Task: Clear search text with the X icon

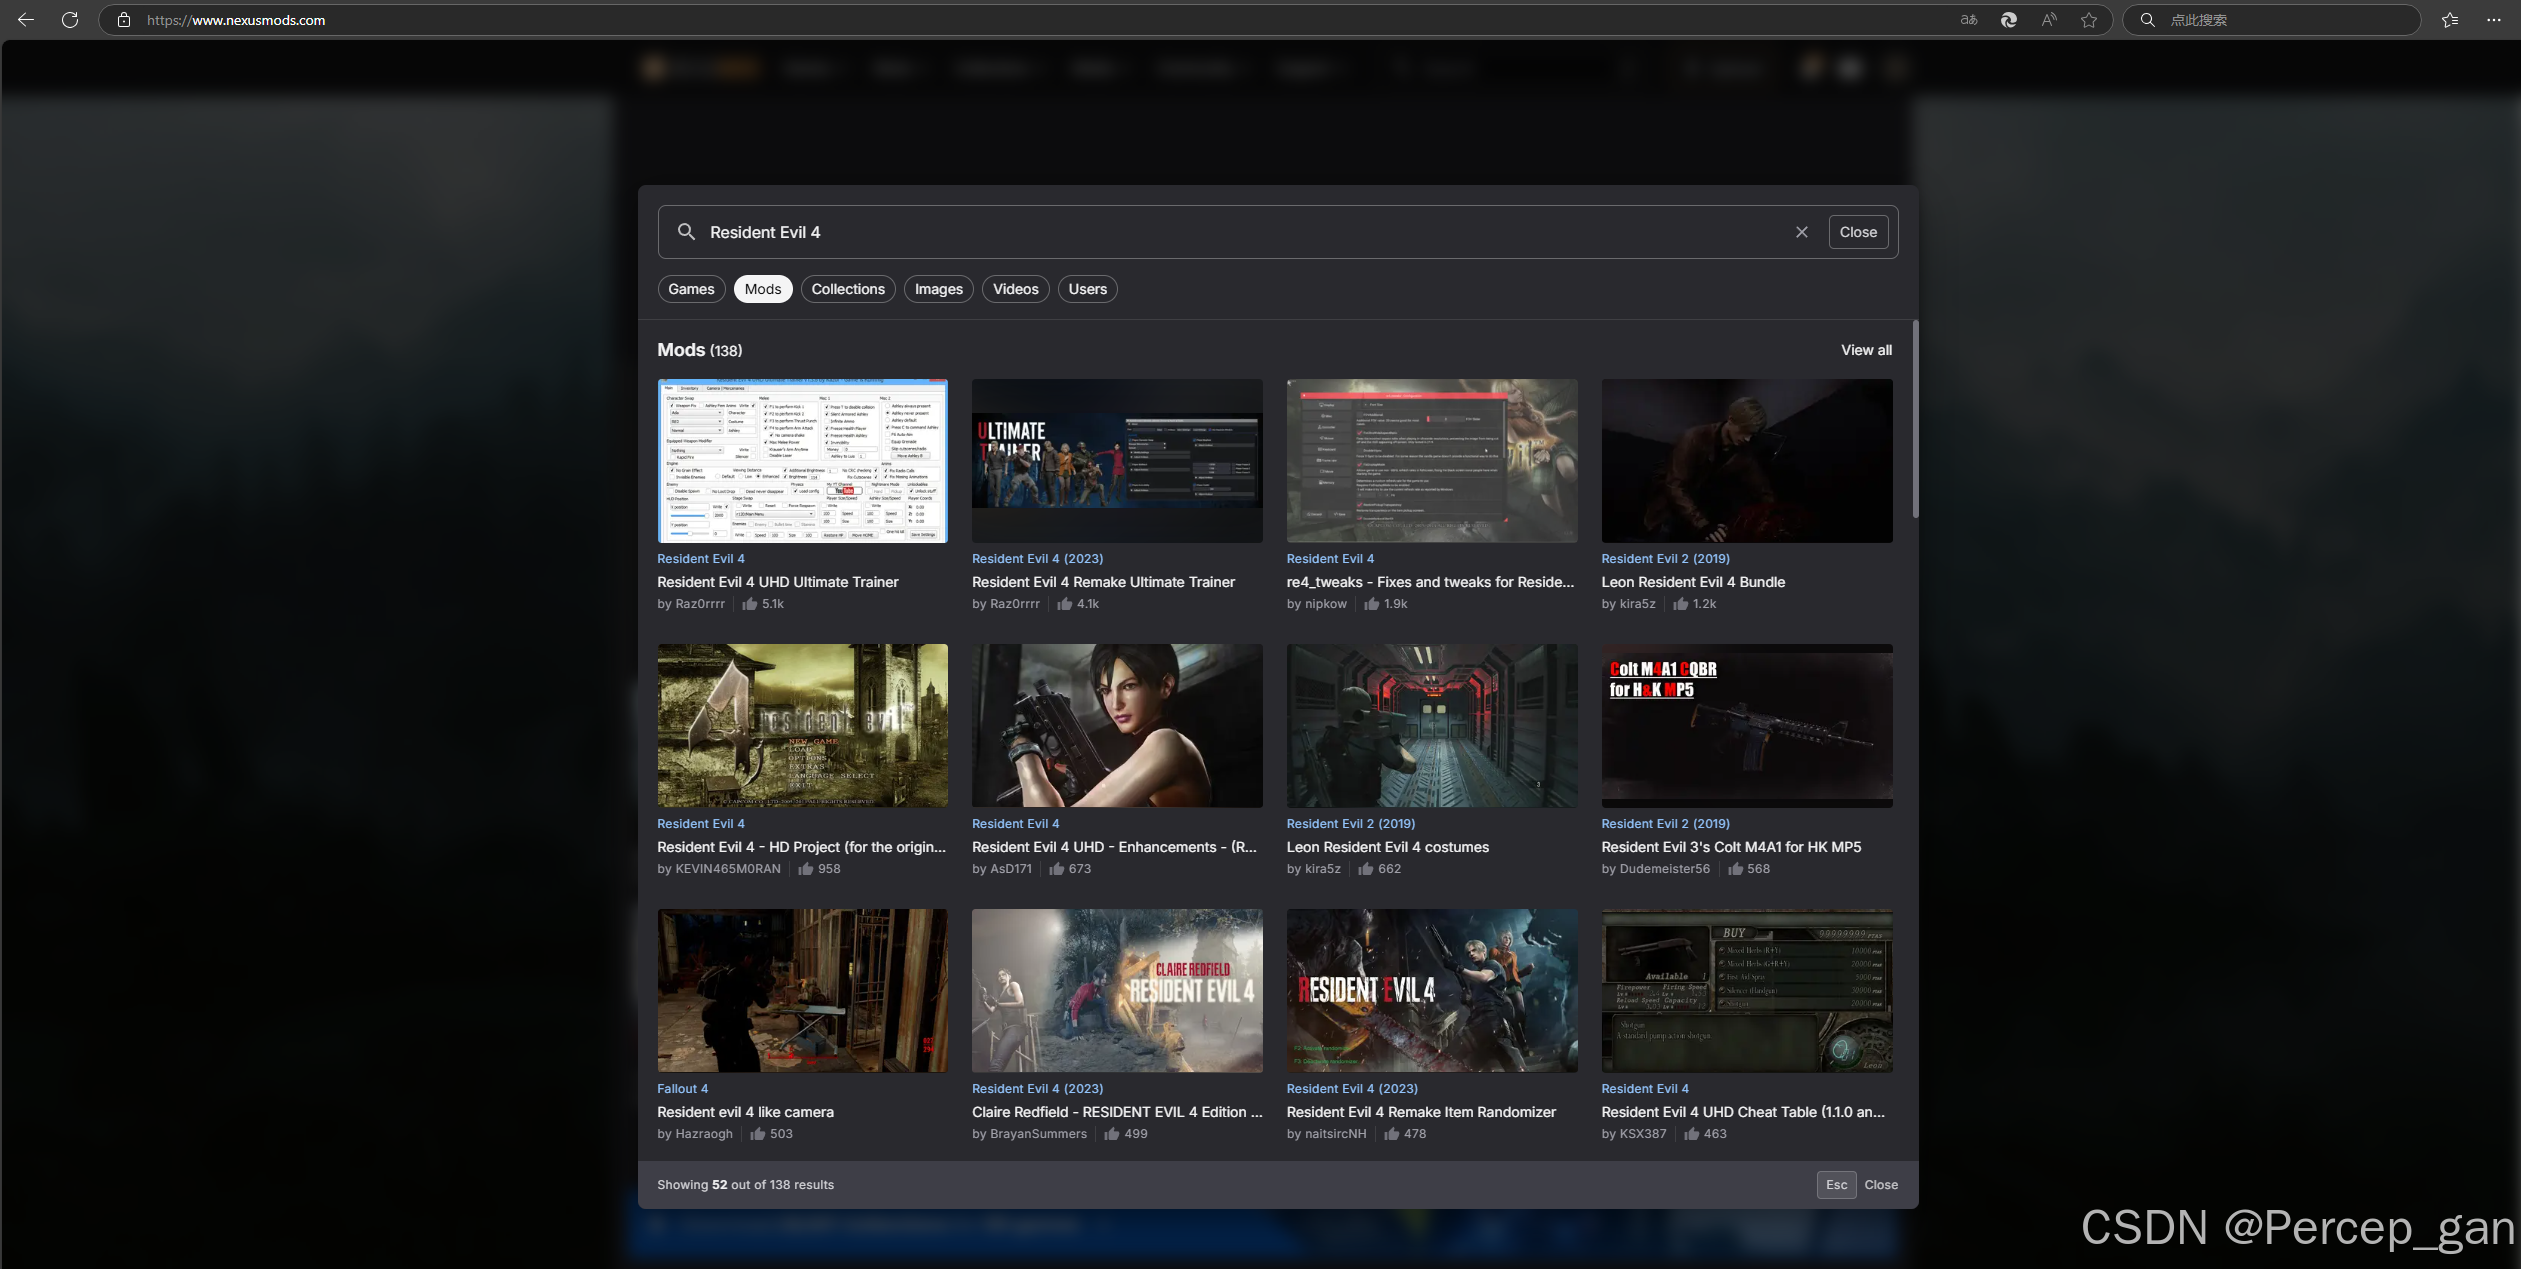Action: [x=1802, y=232]
